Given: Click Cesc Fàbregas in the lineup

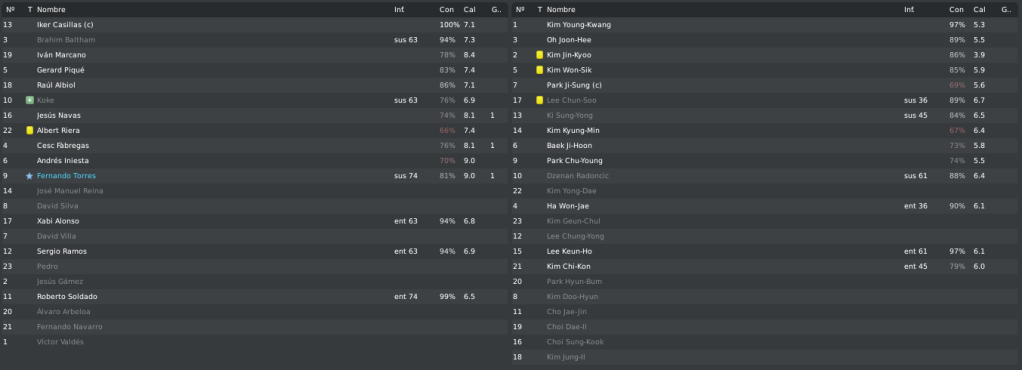Looking at the screenshot, I should (x=63, y=145).
